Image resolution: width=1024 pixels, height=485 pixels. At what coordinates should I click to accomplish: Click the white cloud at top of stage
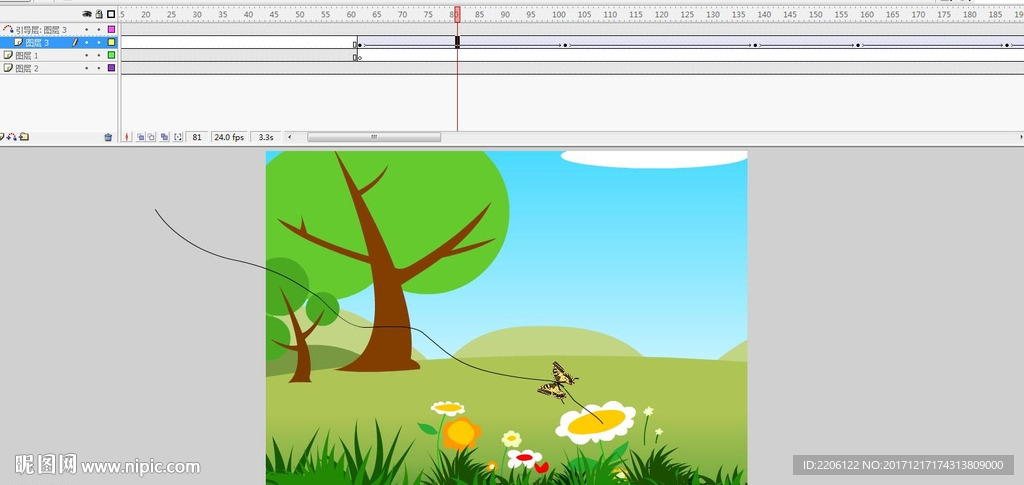654,159
